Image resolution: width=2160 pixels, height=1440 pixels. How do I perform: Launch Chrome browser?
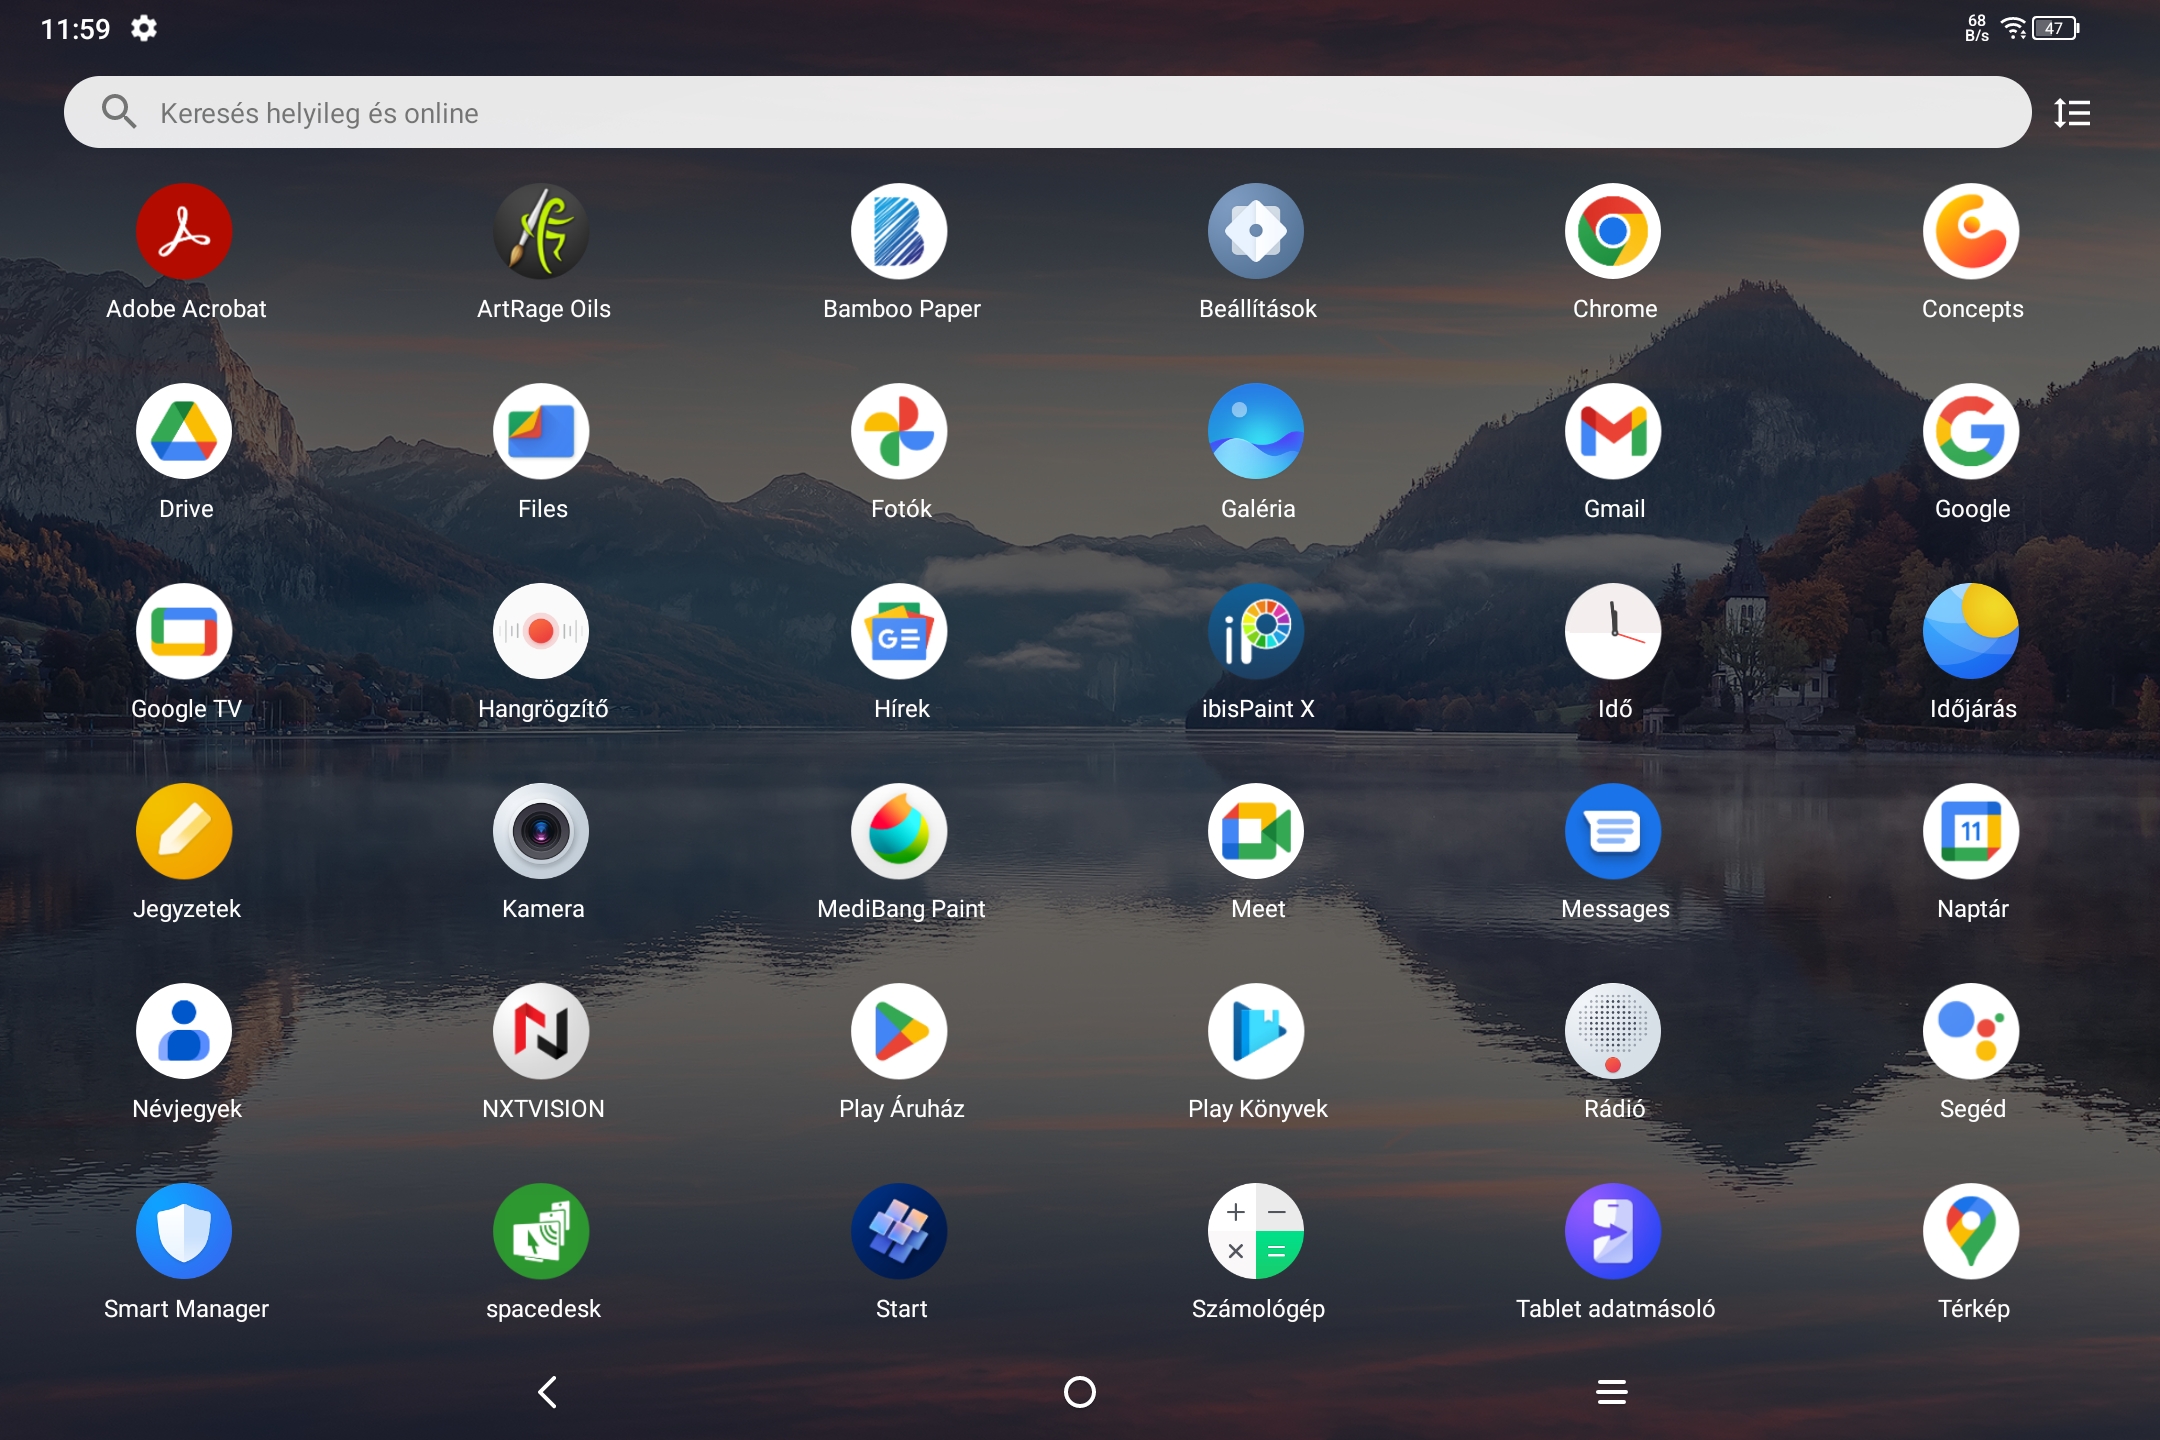[x=1614, y=231]
